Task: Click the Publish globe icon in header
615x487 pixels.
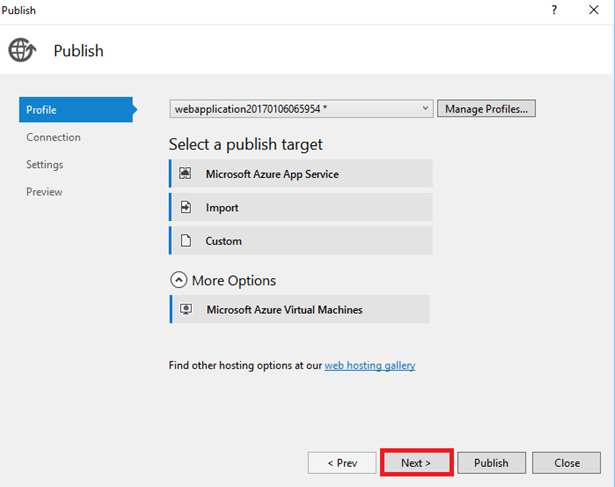Action: click(x=22, y=50)
